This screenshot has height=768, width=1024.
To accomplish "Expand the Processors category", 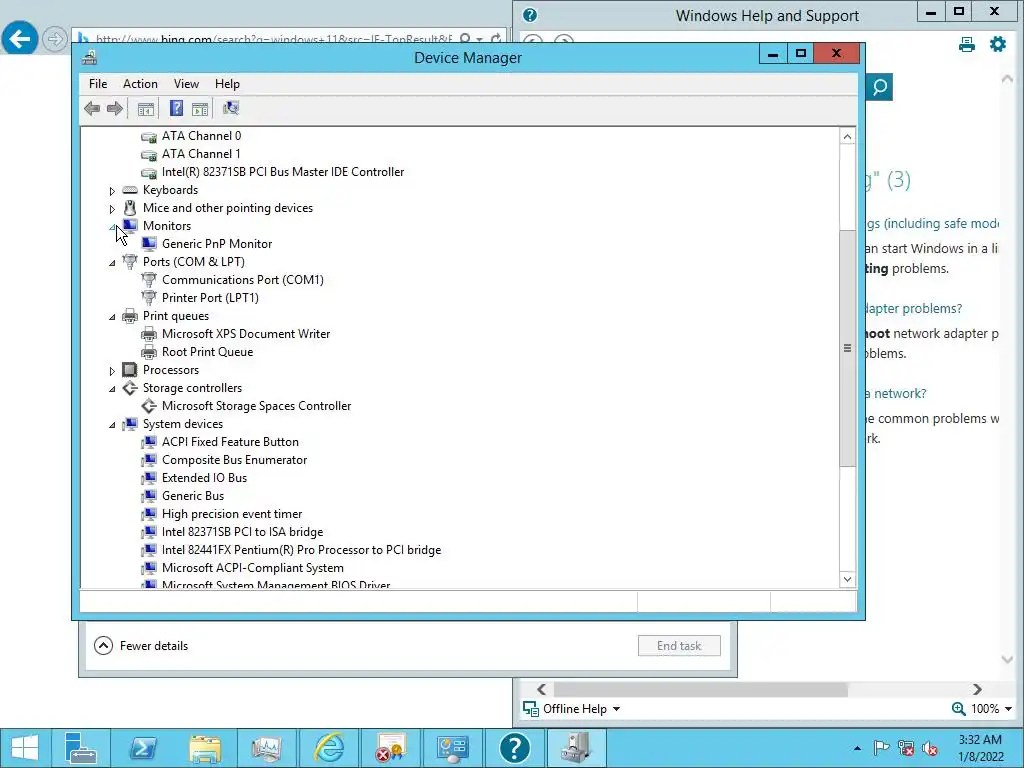I will pyautogui.click(x=112, y=371).
